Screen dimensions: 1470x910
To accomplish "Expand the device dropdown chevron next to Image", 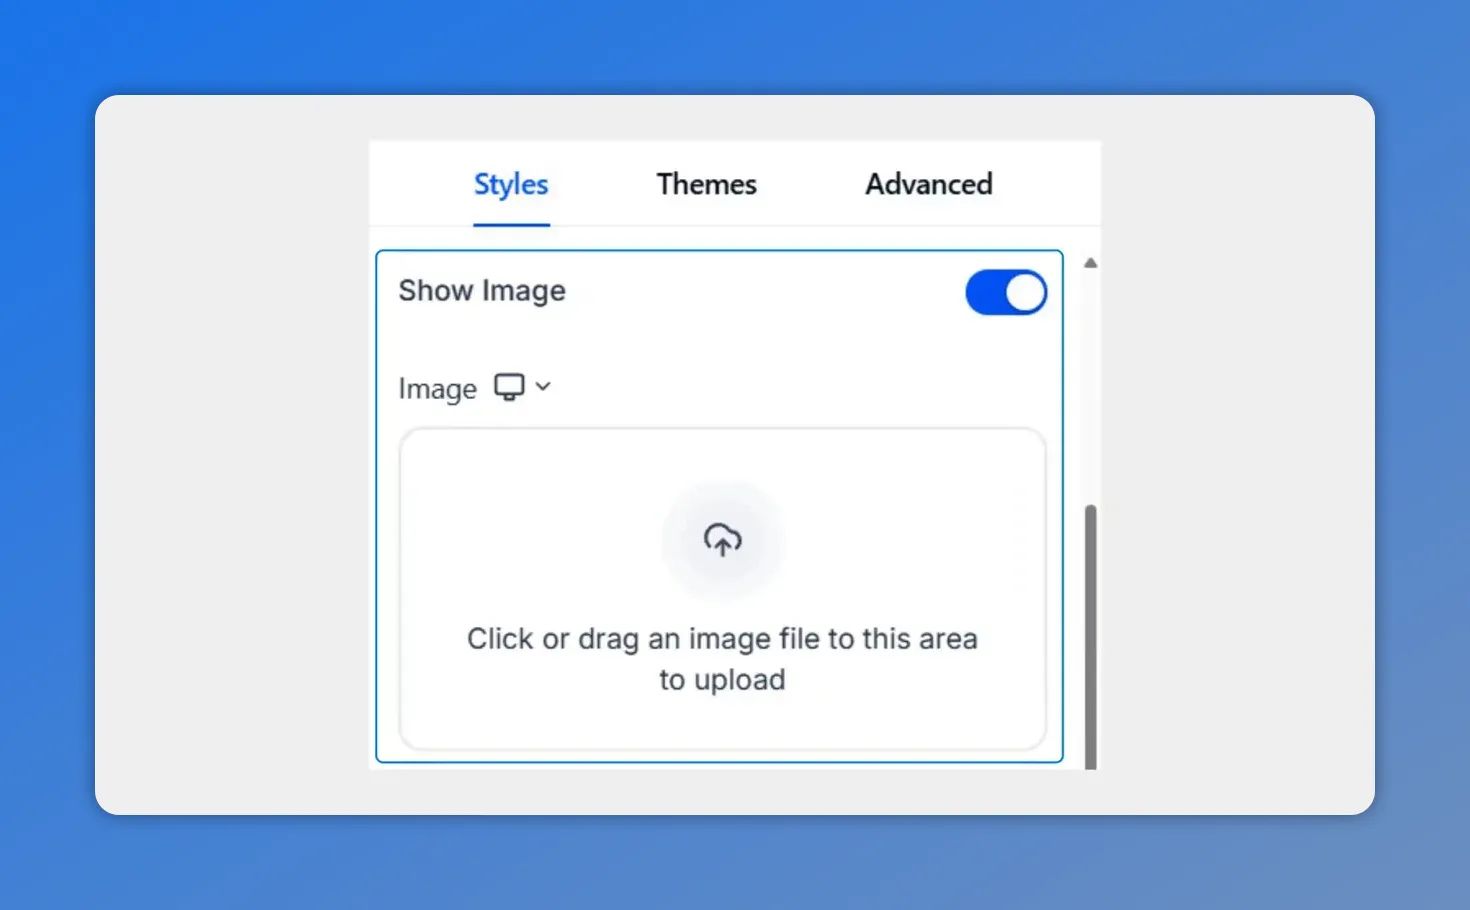I will [x=543, y=388].
